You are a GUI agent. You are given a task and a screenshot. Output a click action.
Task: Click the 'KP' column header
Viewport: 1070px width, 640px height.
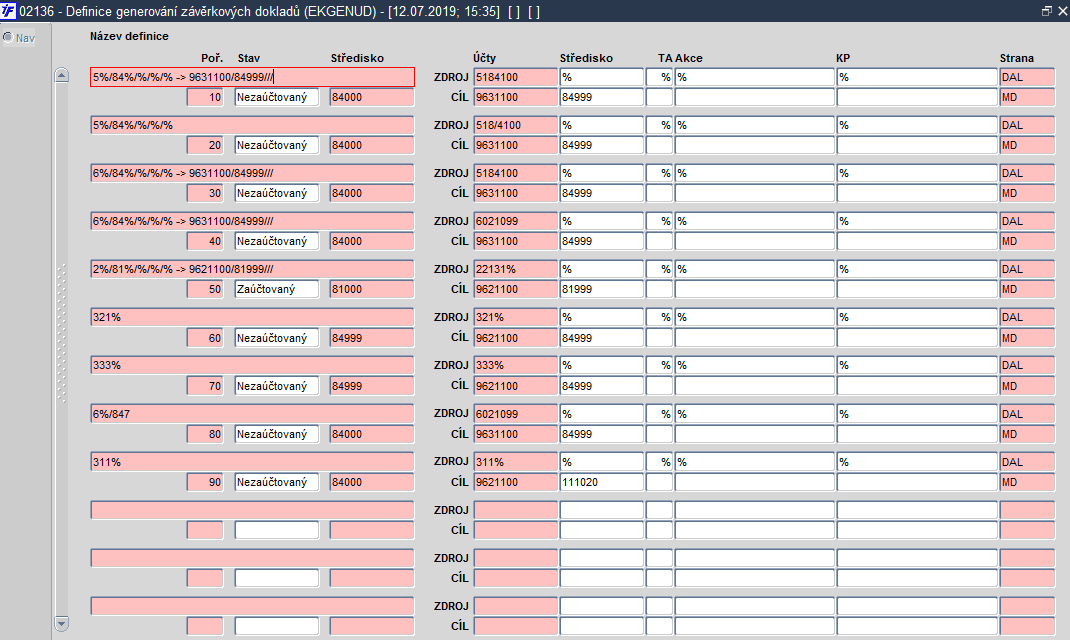pos(843,58)
